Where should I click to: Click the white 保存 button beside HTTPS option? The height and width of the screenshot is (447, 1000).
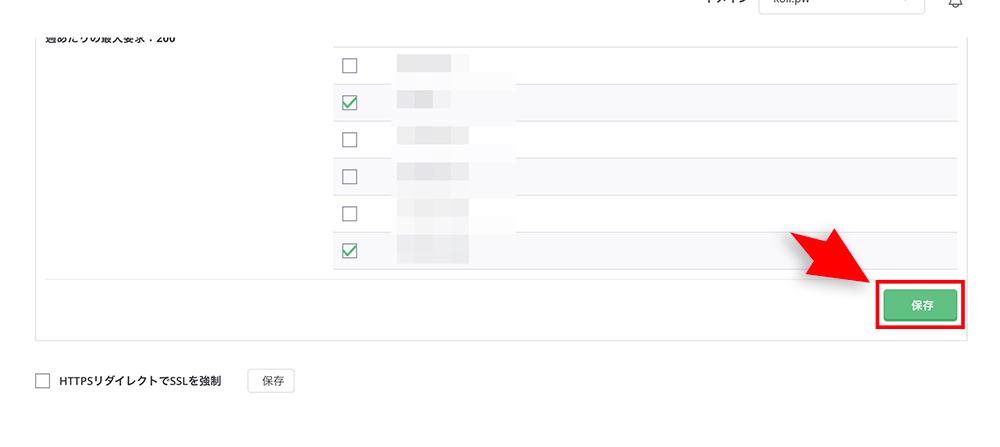271,381
